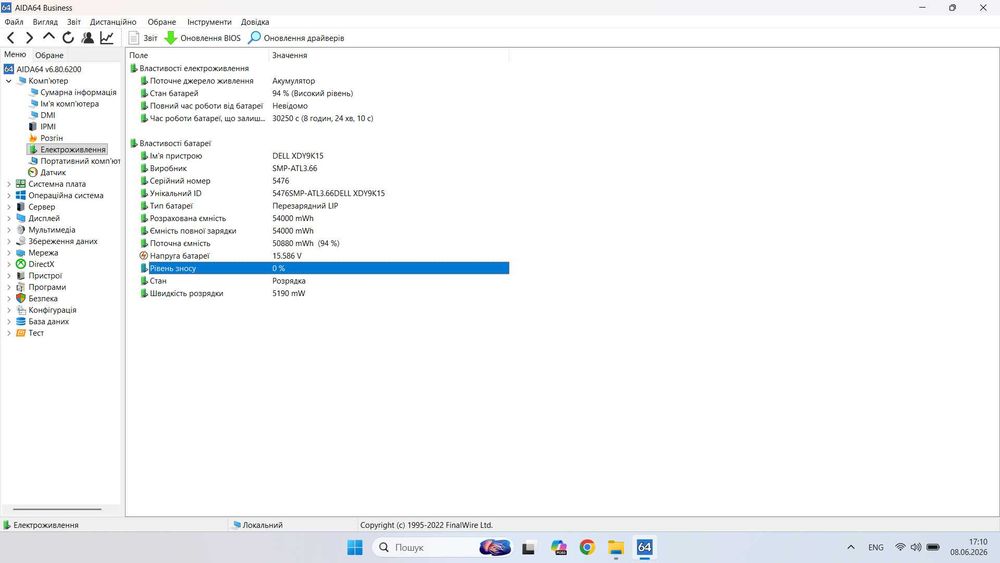Go back with the left arrow toolbar icon
Screen dimensions: 1000x563
point(11,38)
